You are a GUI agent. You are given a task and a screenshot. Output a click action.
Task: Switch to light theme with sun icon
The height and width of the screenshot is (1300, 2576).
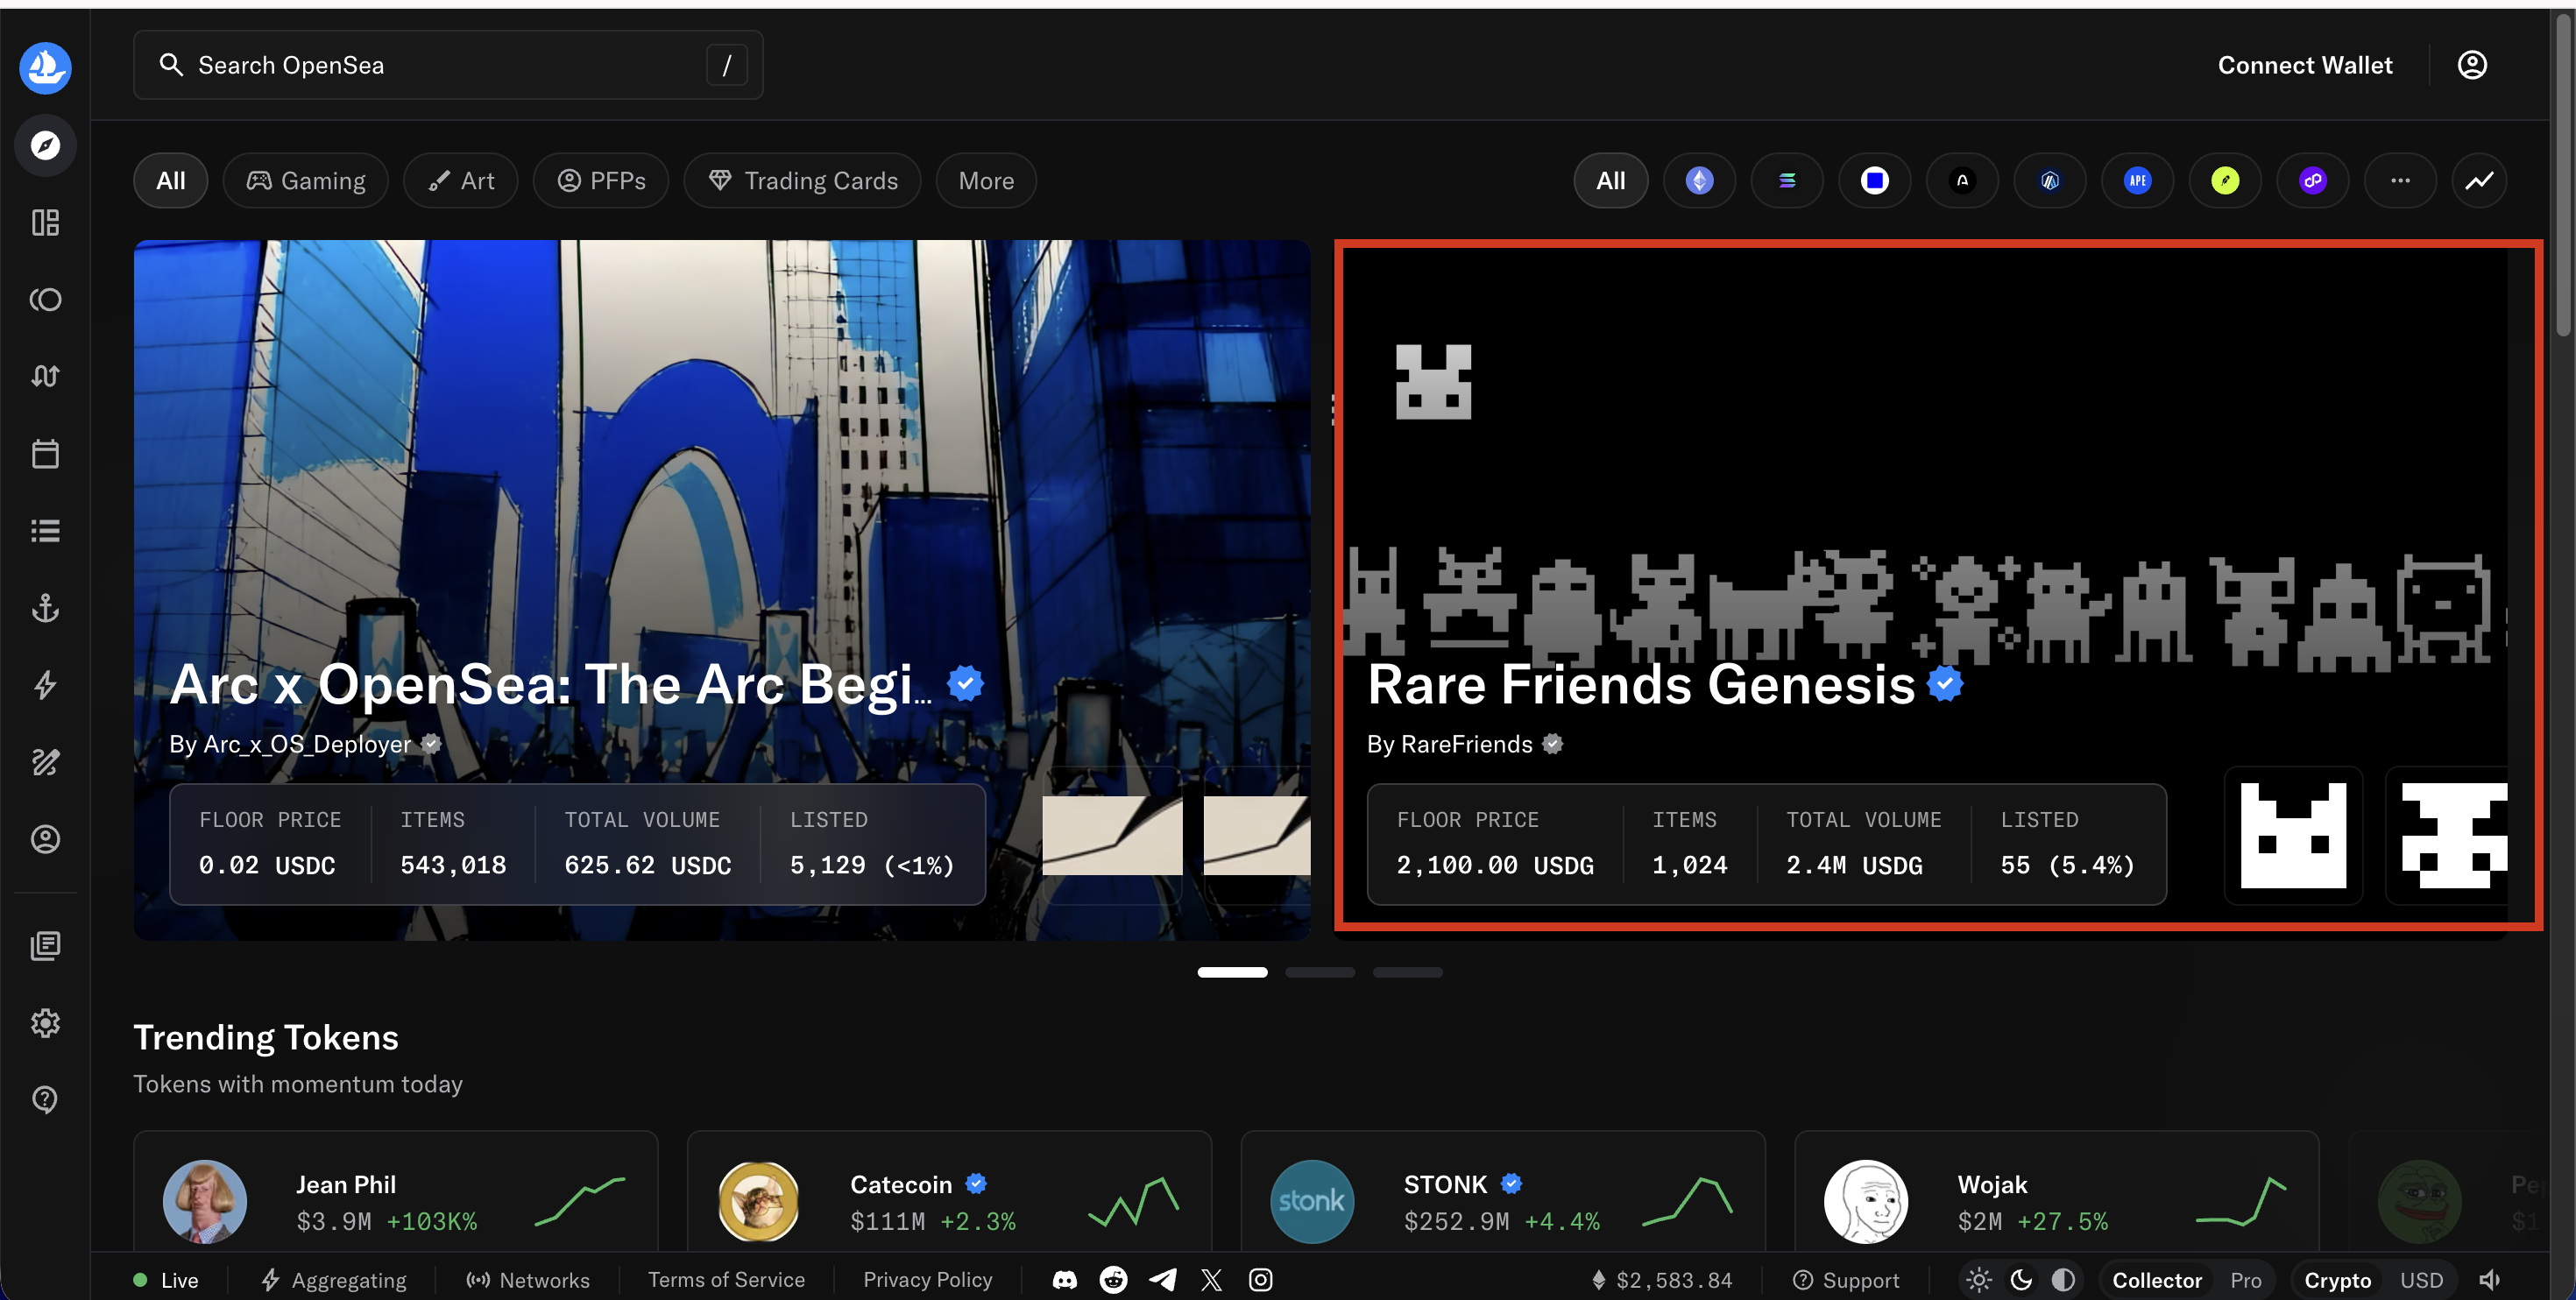1978,1280
